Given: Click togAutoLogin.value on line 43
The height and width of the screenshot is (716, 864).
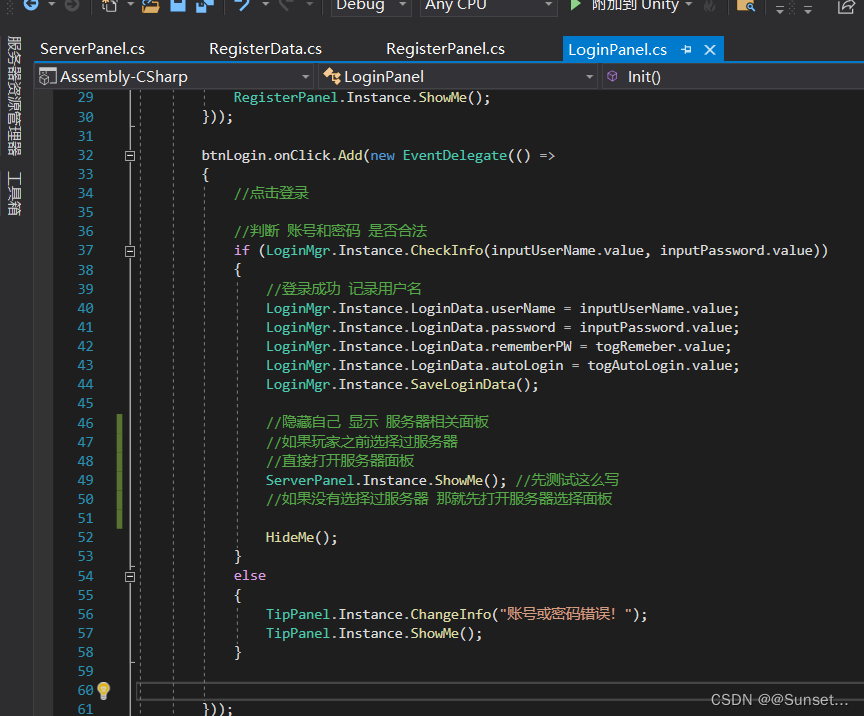Looking at the screenshot, I should coord(659,365).
